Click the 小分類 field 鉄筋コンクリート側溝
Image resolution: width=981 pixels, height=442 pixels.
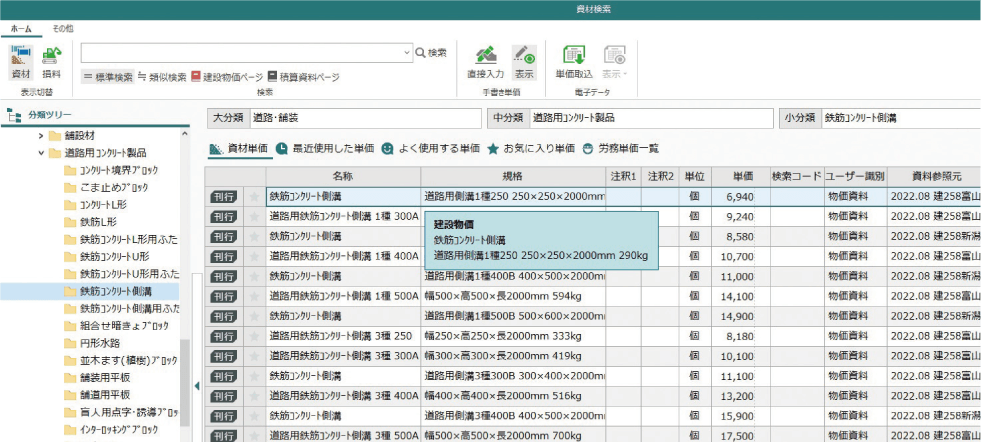(x=900, y=117)
